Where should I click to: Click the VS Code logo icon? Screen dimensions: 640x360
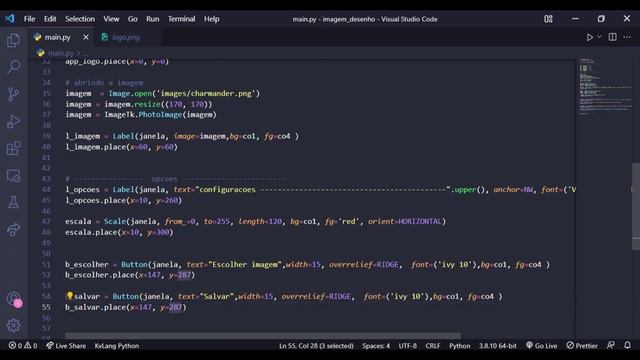point(10,18)
